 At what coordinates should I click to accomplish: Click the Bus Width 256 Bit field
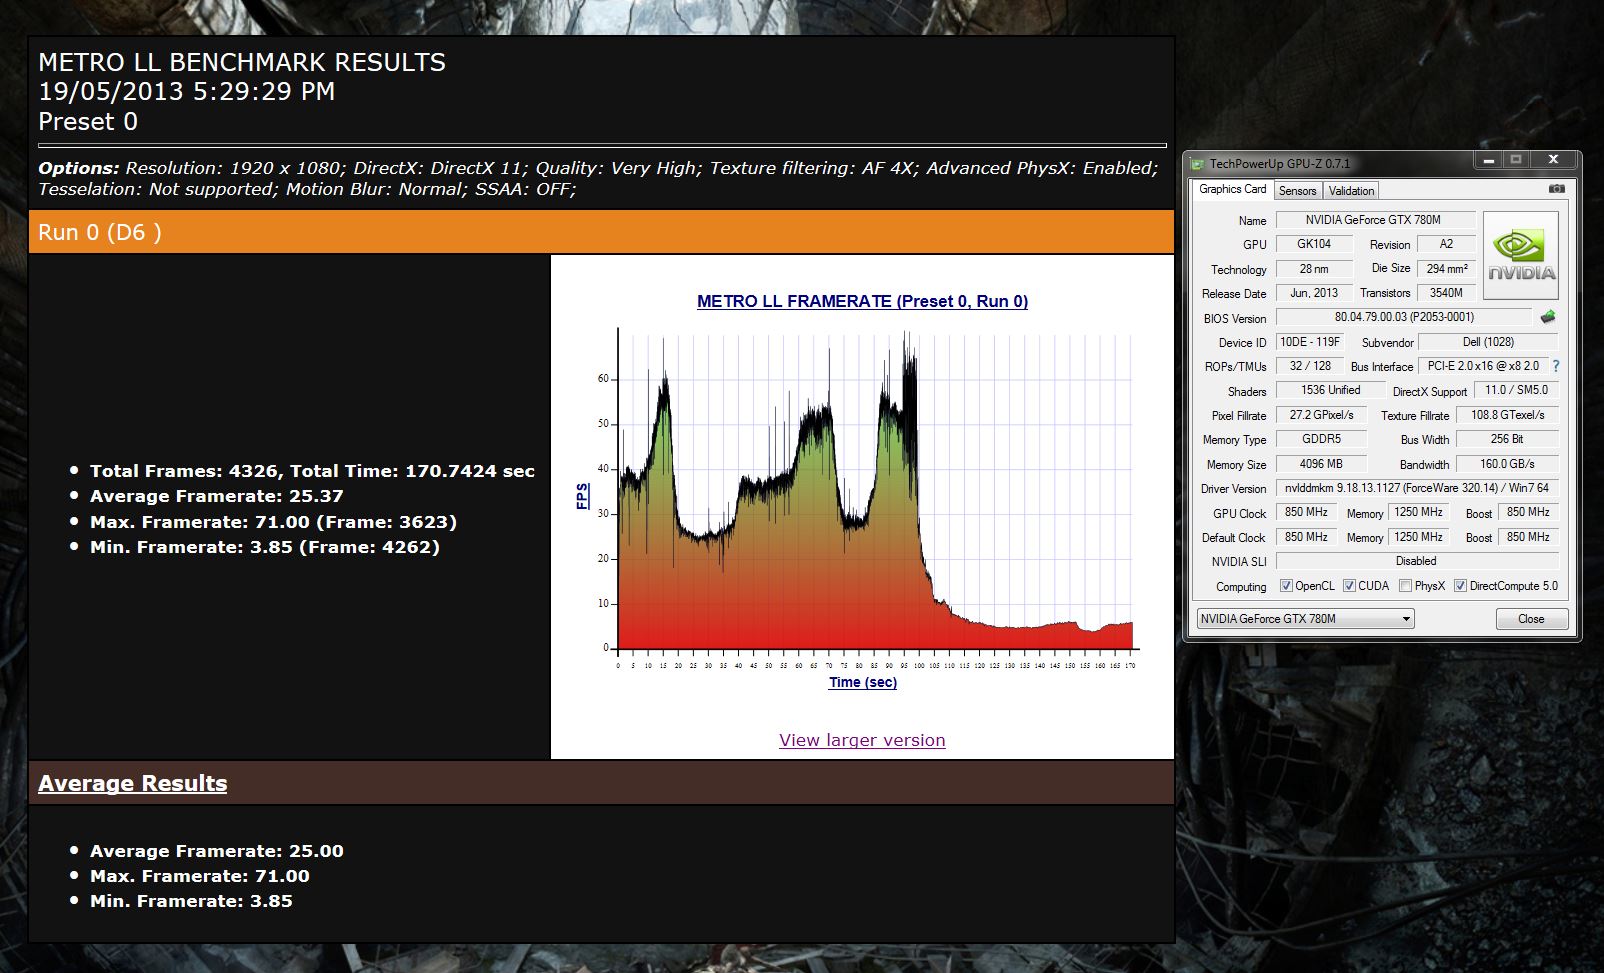[x=1507, y=439]
